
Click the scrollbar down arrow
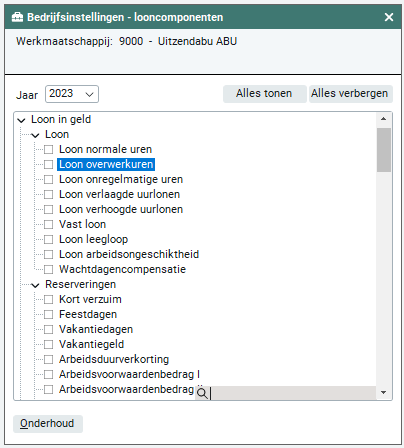tap(383, 392)
